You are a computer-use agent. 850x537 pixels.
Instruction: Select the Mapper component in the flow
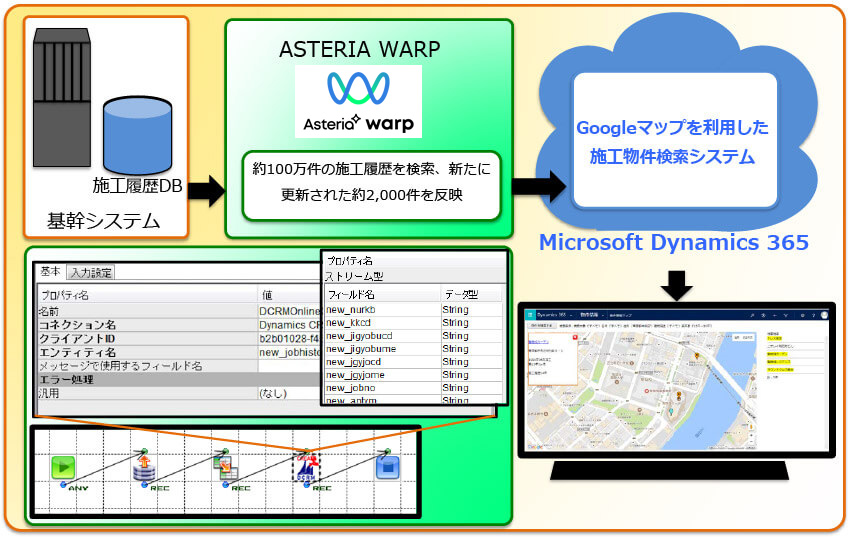pyautogui.click(x=226, y=468)
